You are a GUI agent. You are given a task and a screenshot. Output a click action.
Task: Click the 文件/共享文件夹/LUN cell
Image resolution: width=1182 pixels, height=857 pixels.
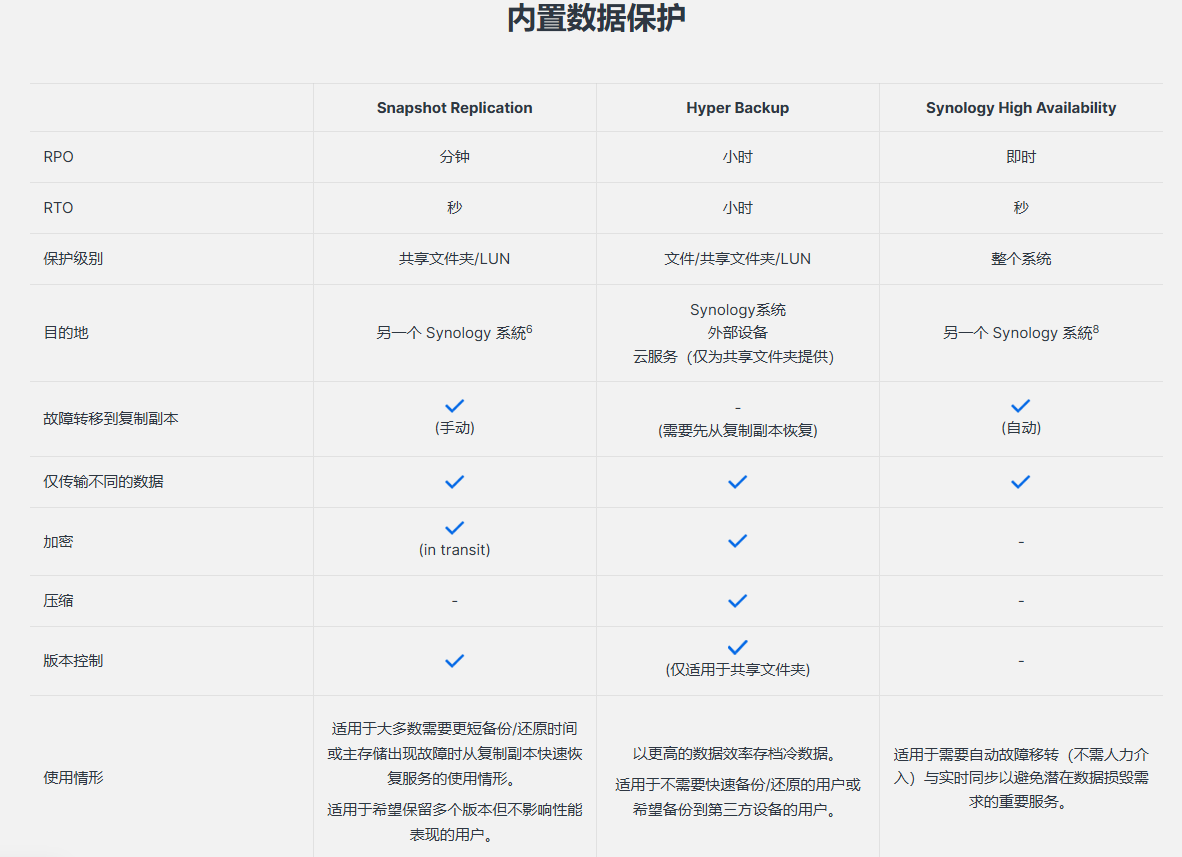tap(737, 259)
